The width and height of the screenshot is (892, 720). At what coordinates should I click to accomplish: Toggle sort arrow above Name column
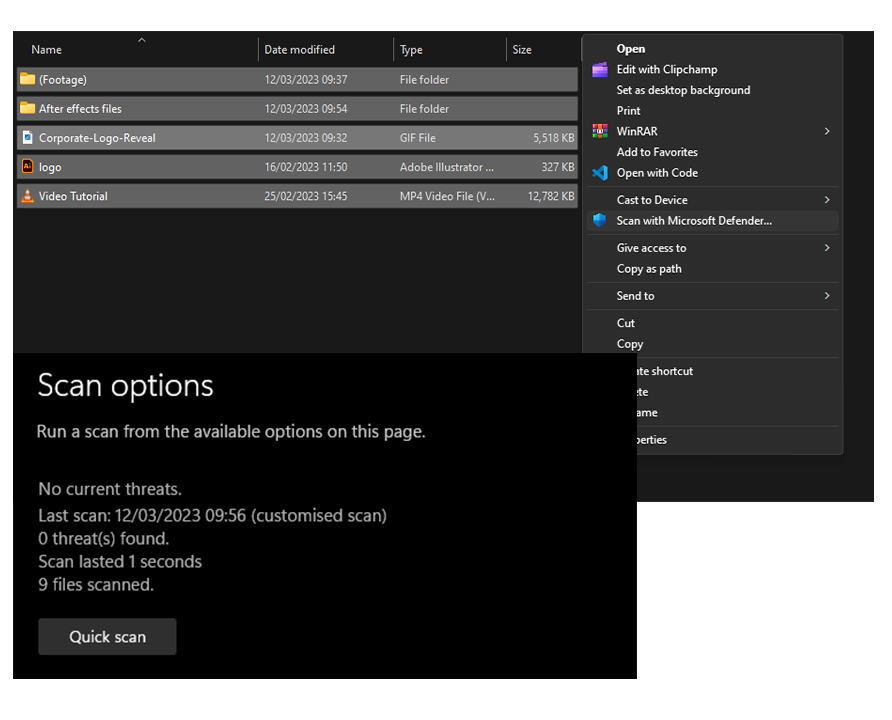coord(142,40)
